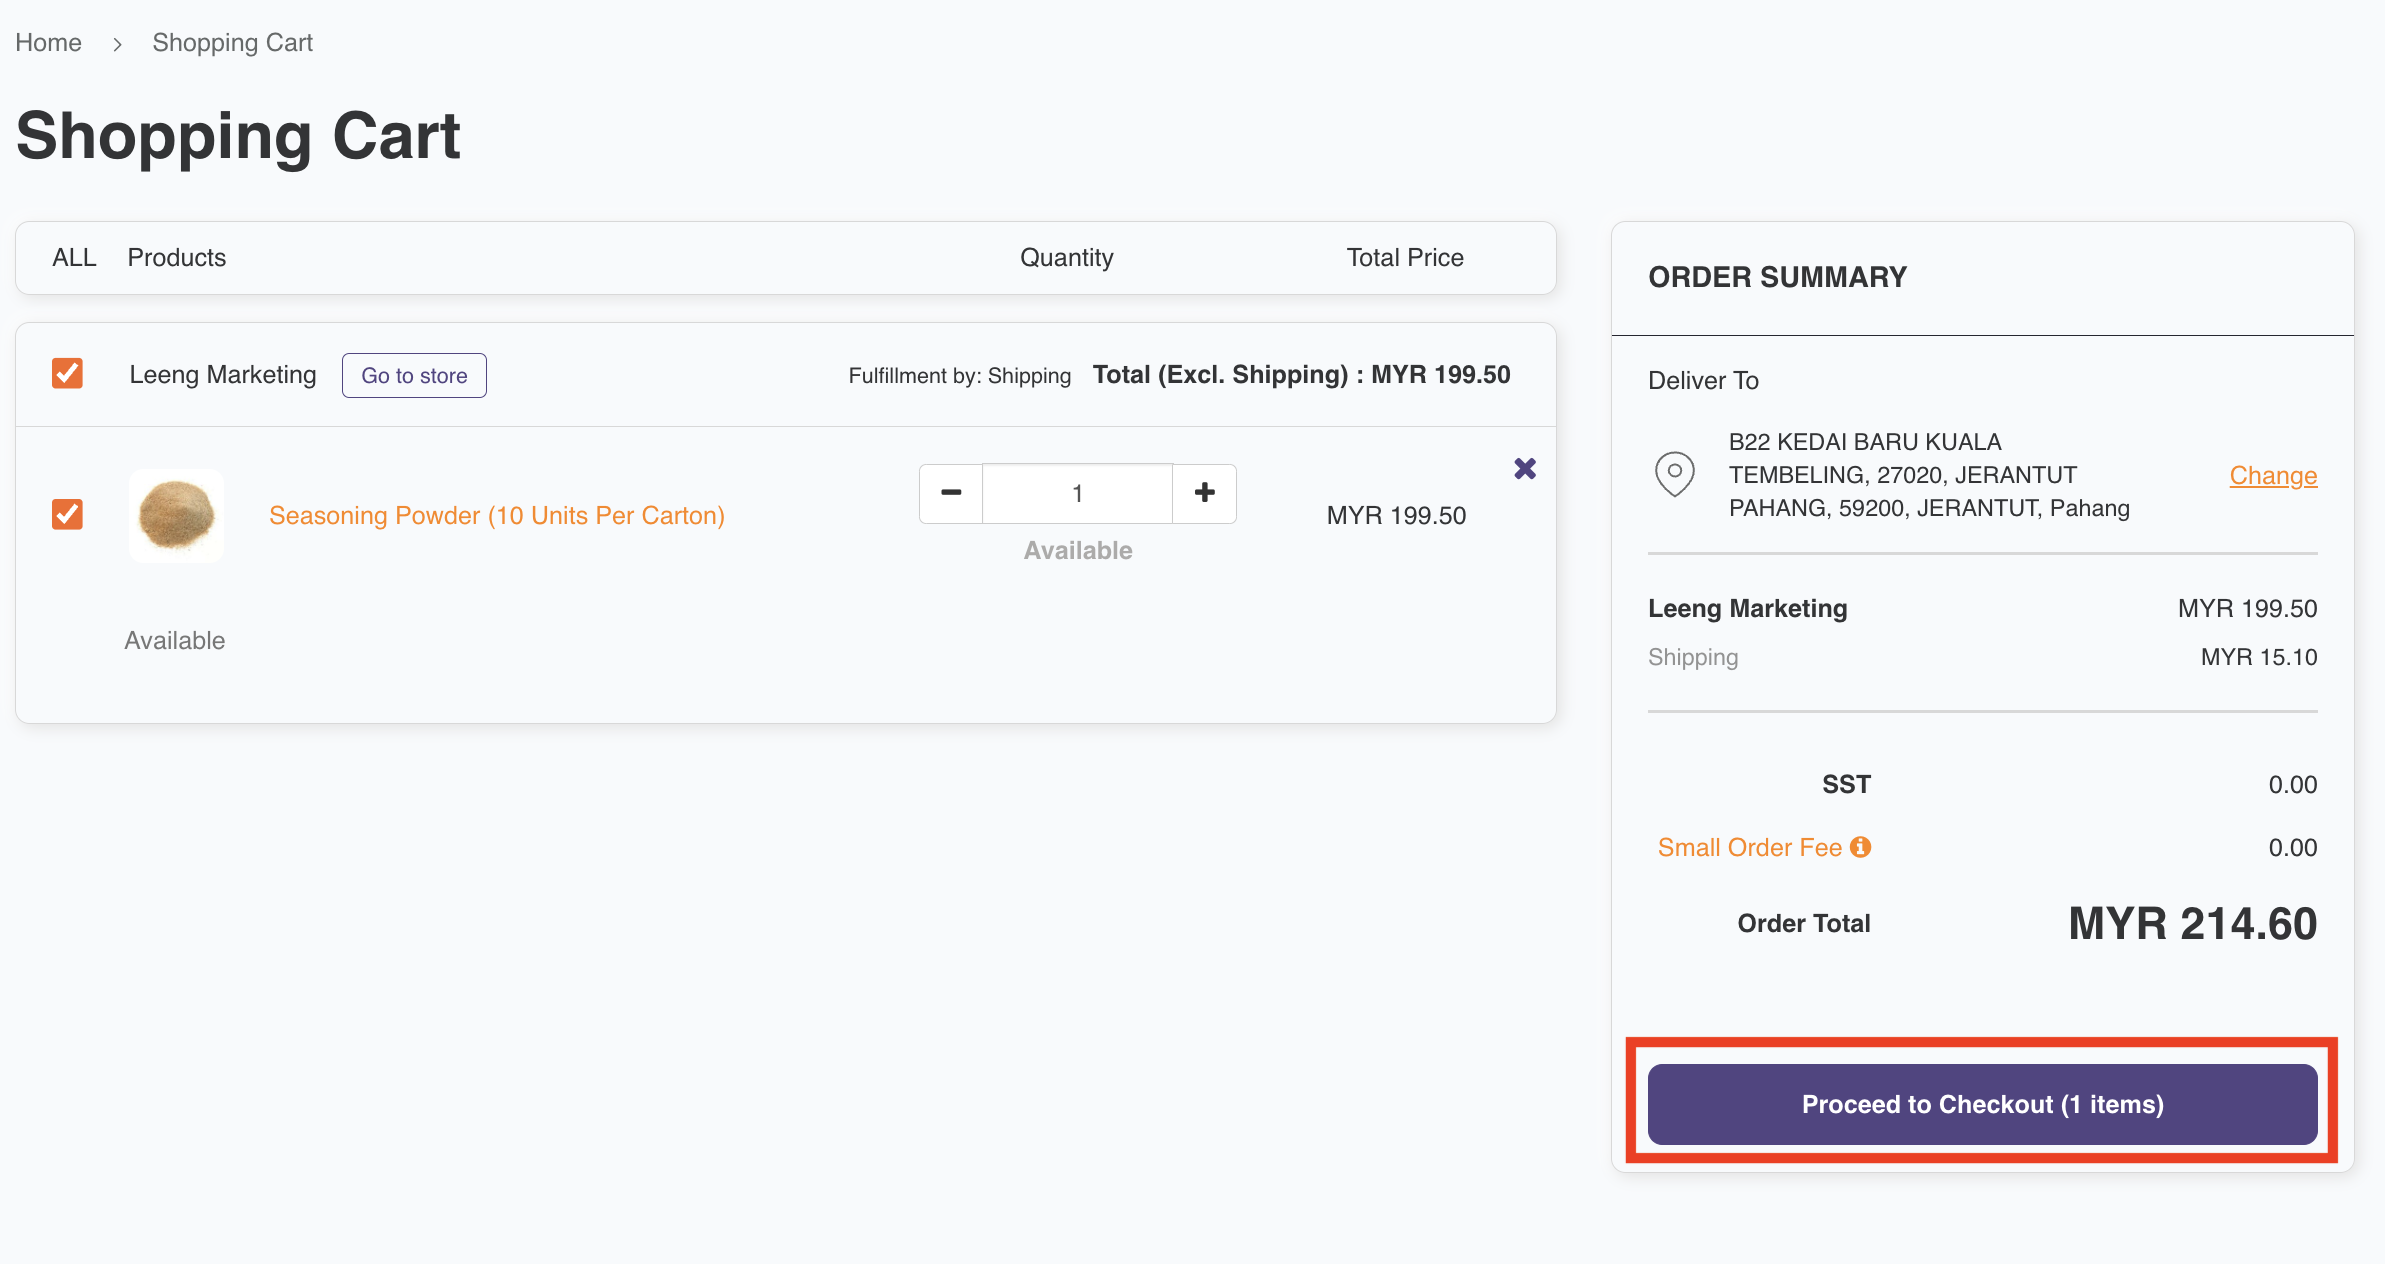
Task: Open Seasoning Powder product link
Action: 496,515
